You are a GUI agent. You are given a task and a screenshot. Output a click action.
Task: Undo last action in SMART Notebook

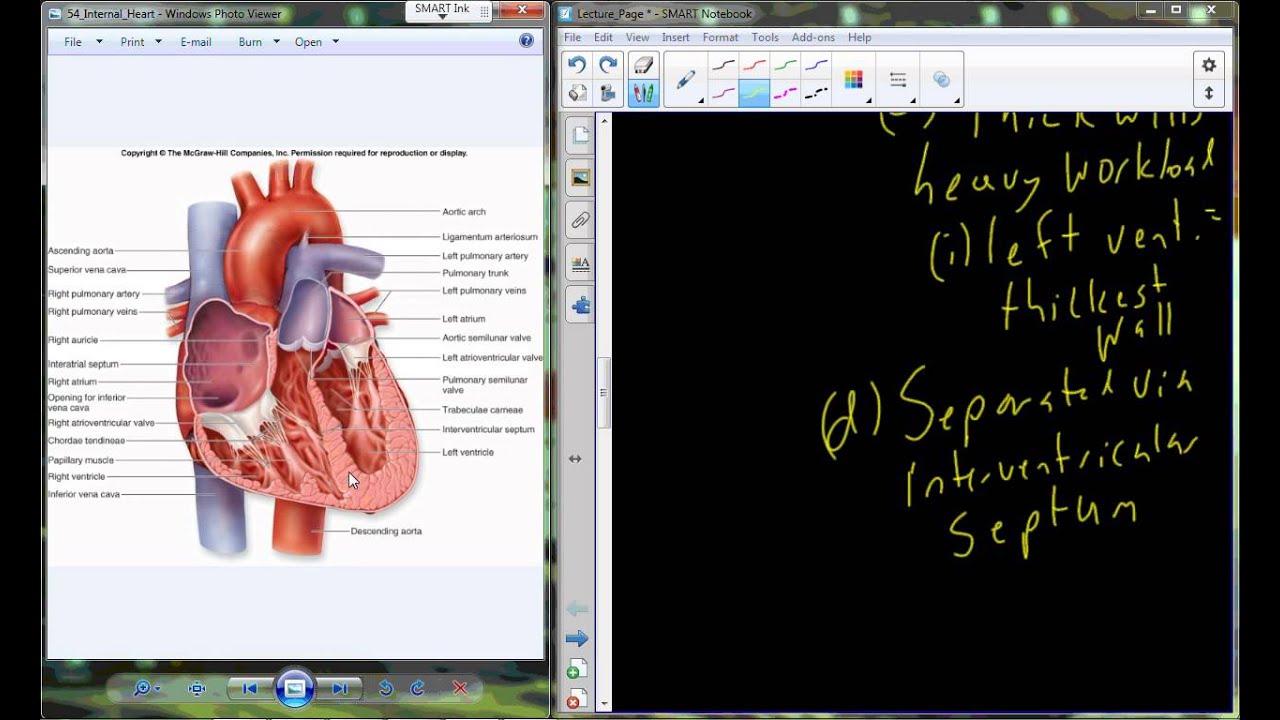[577, 65]
